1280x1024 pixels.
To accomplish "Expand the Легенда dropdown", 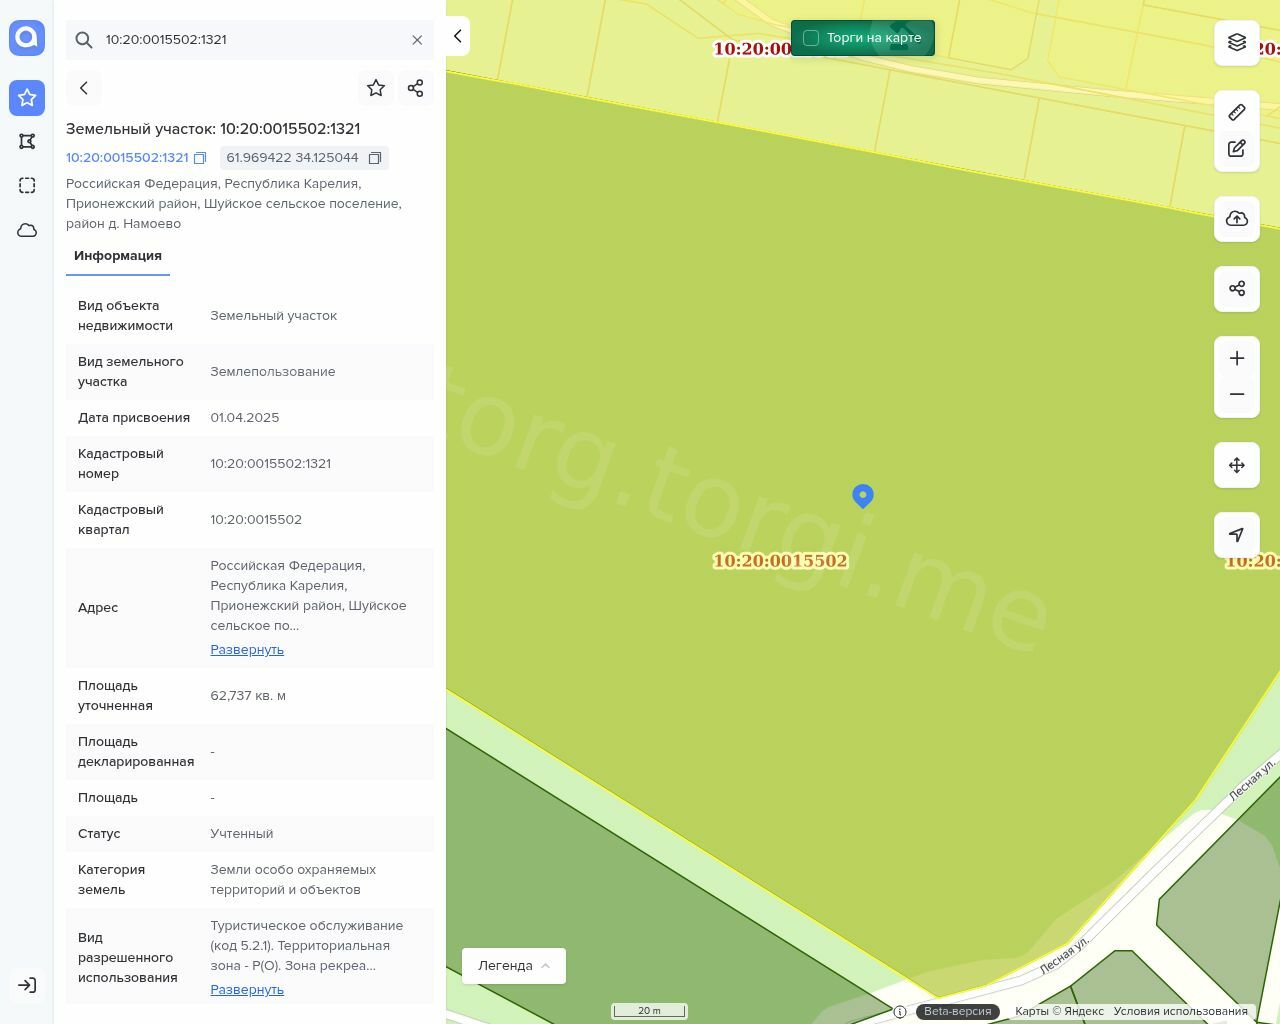I will (514, 966).
